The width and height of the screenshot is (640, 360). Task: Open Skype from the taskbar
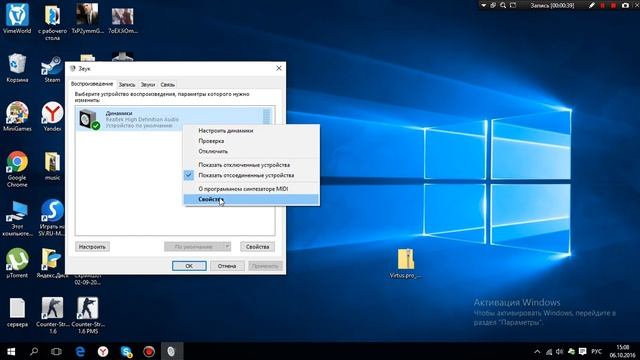click(x=126, y=351)
